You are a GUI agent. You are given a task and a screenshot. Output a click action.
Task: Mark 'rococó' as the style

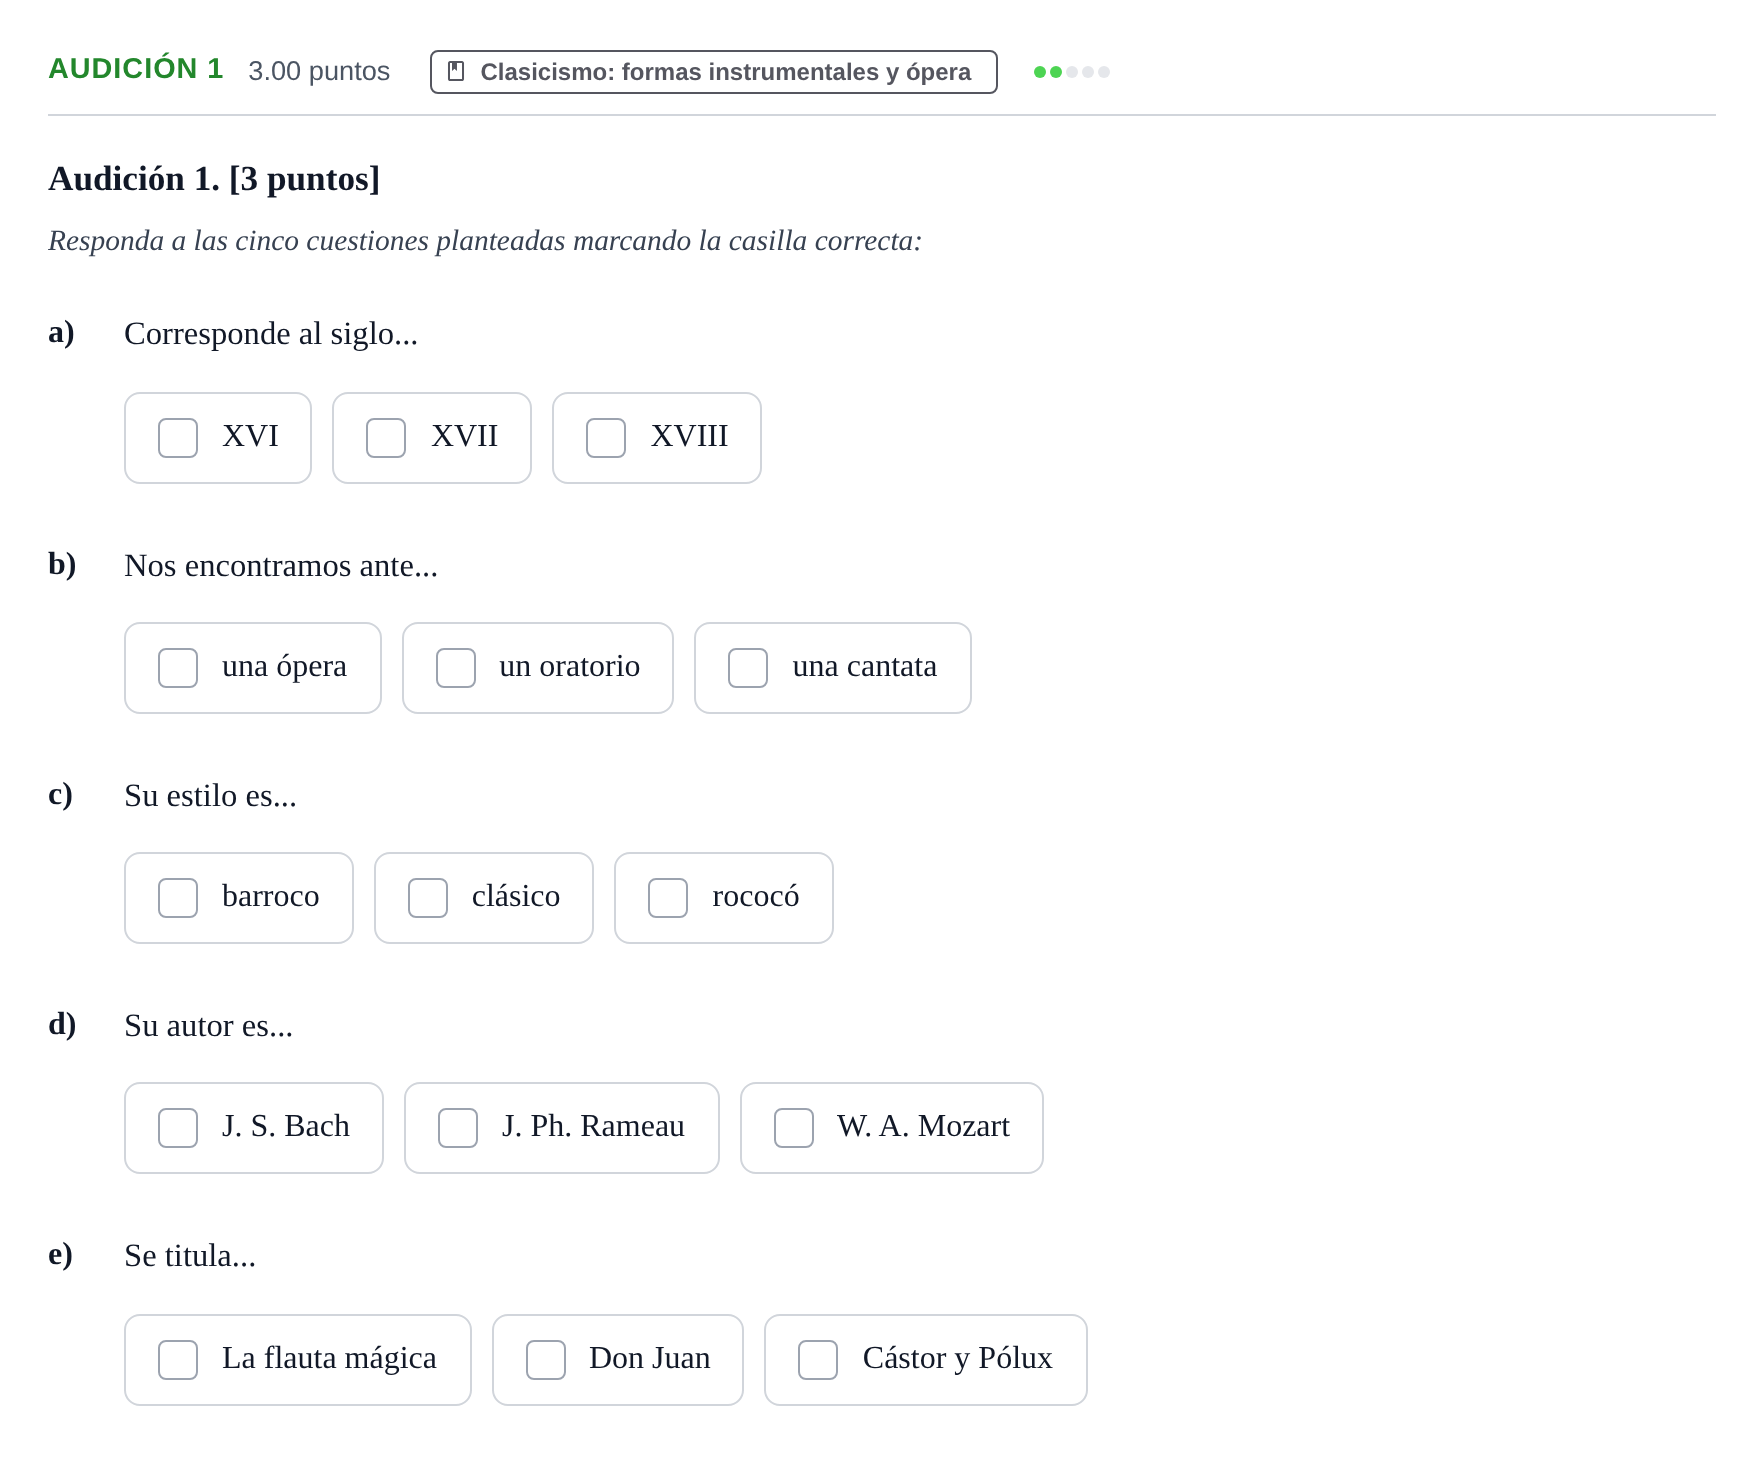668,898
